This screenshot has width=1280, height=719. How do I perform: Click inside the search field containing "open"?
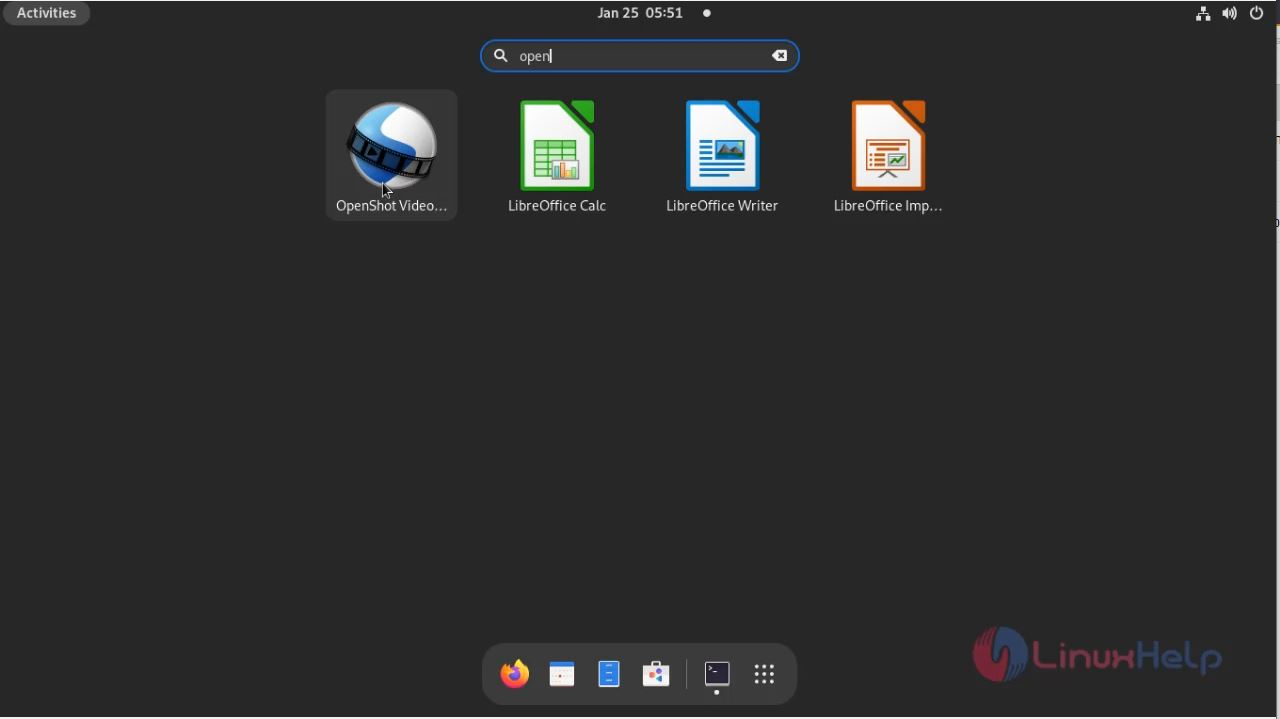coord(640,56)
